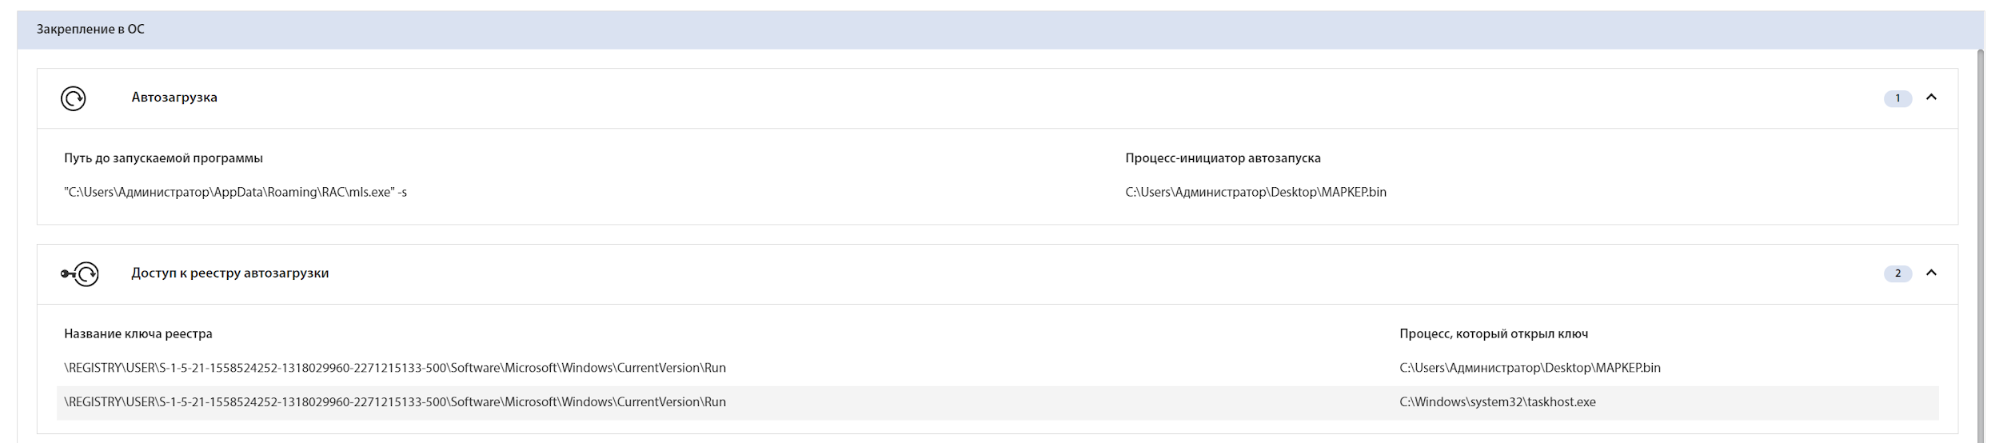The width and height of the screenshot is (1999, 443).
Task: Click the count badge showing 1
Action: coord(1897,98)
